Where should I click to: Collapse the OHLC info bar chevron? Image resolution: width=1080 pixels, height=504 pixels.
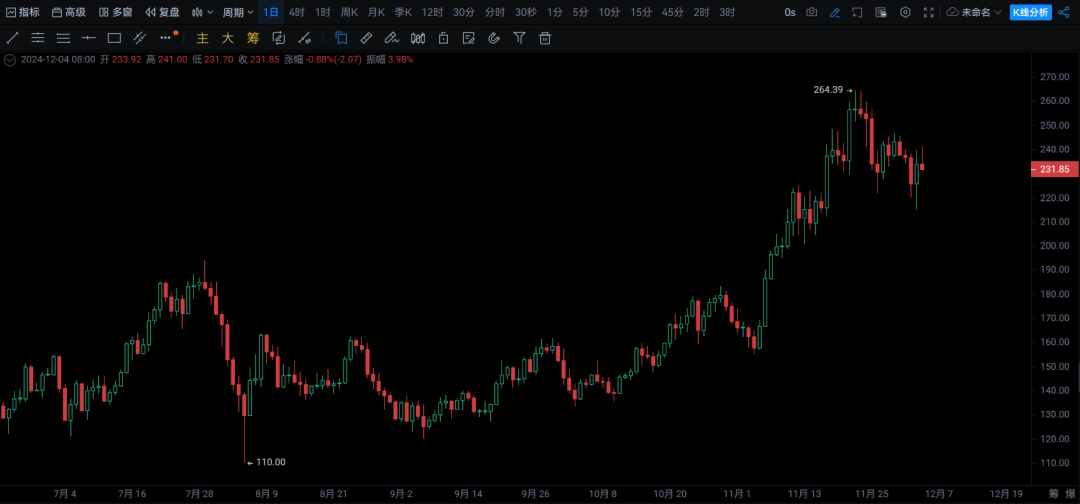click(10, 59)
